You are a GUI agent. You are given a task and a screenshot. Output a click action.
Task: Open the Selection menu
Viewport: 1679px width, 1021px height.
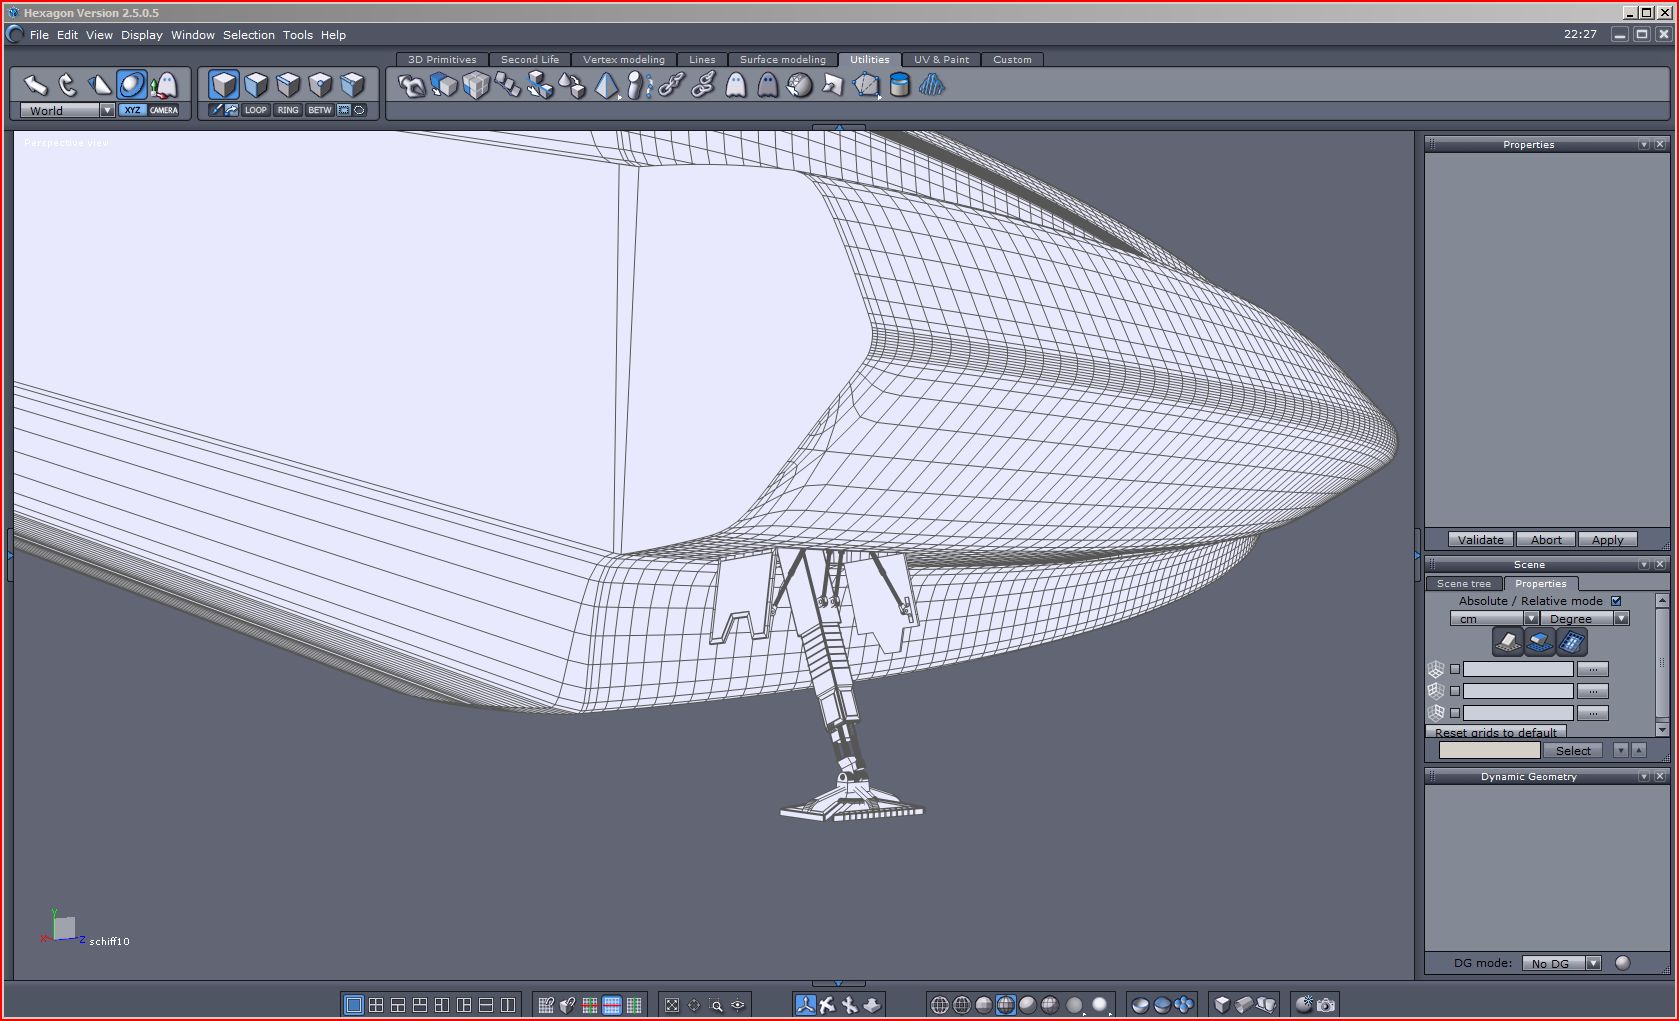248,35
